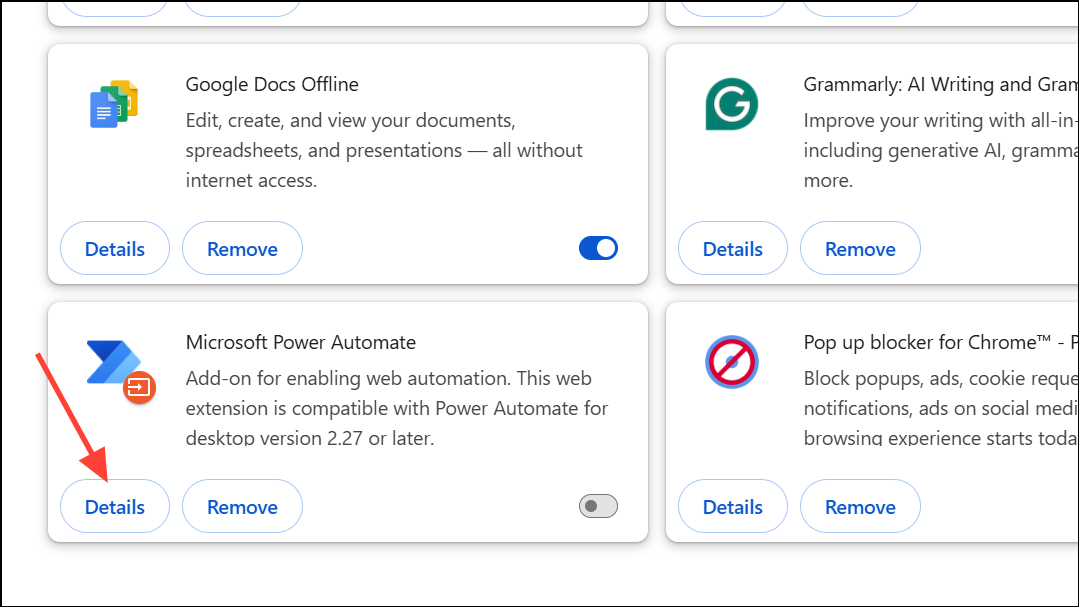
Task: Enable the Microsoft Power Automate extension toggle
Action: tap(598, 505)
